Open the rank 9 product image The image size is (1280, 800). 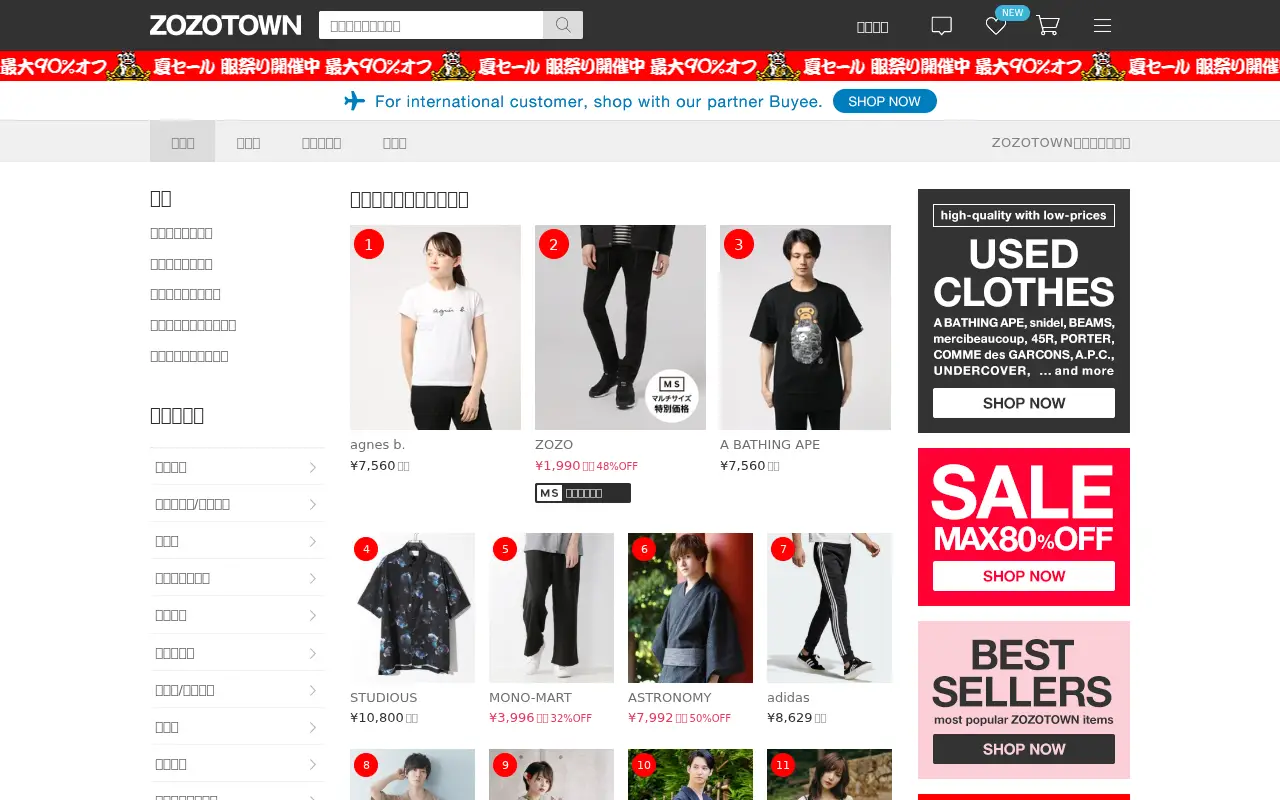click(x=551, y=775)
